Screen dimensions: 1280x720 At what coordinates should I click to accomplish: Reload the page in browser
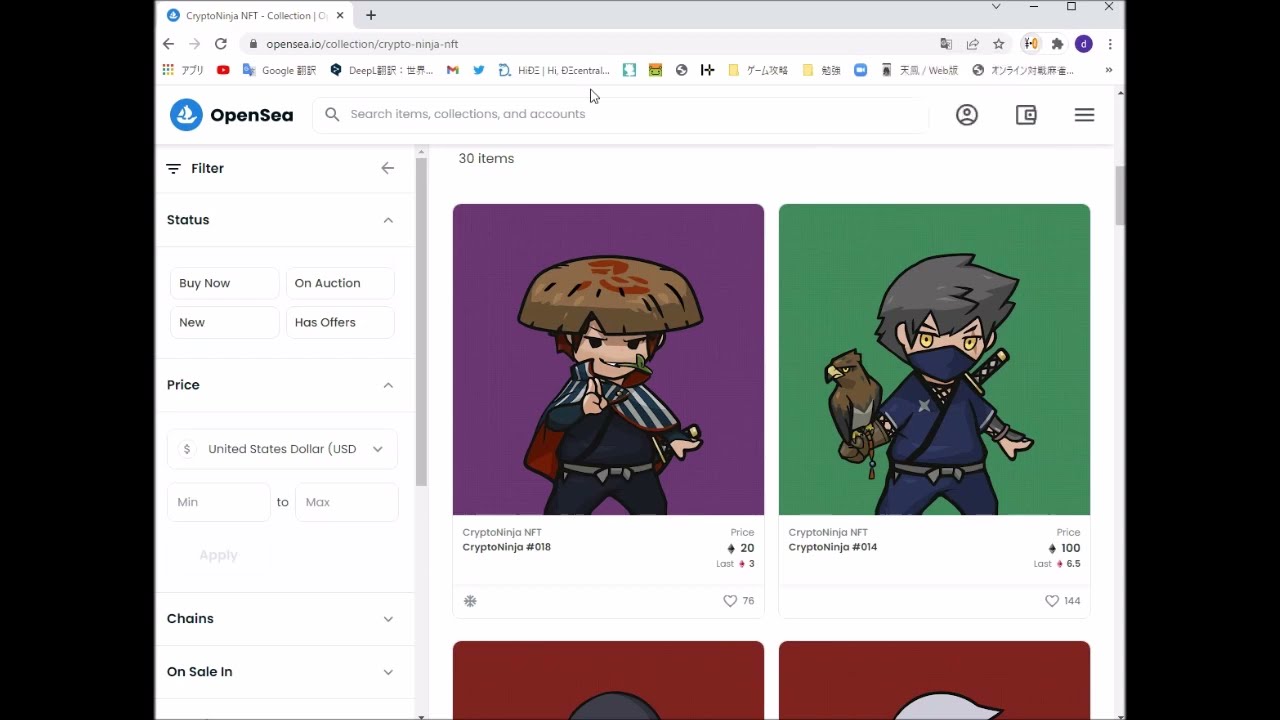tap(221, 44)
